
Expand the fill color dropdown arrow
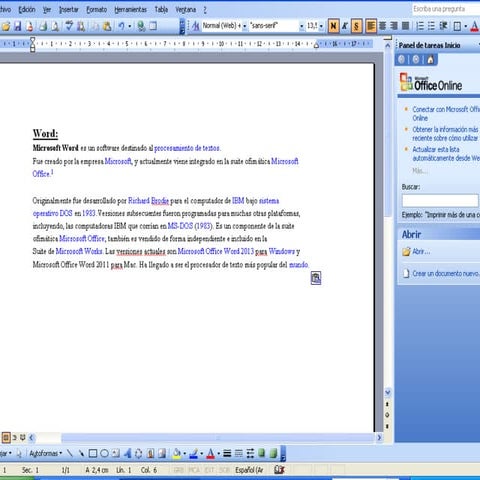click(x=184, y=453)
